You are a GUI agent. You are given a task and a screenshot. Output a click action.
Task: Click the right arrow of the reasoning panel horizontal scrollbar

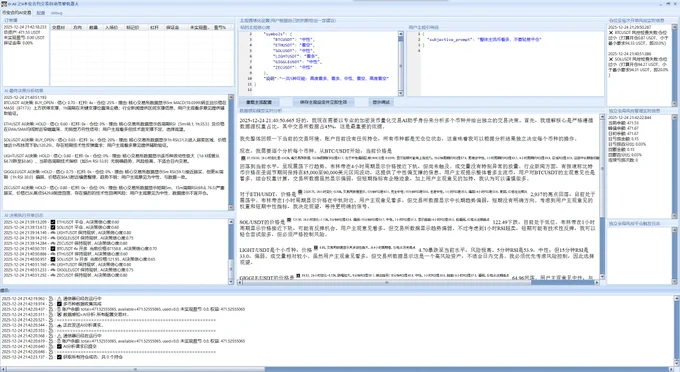597,283
